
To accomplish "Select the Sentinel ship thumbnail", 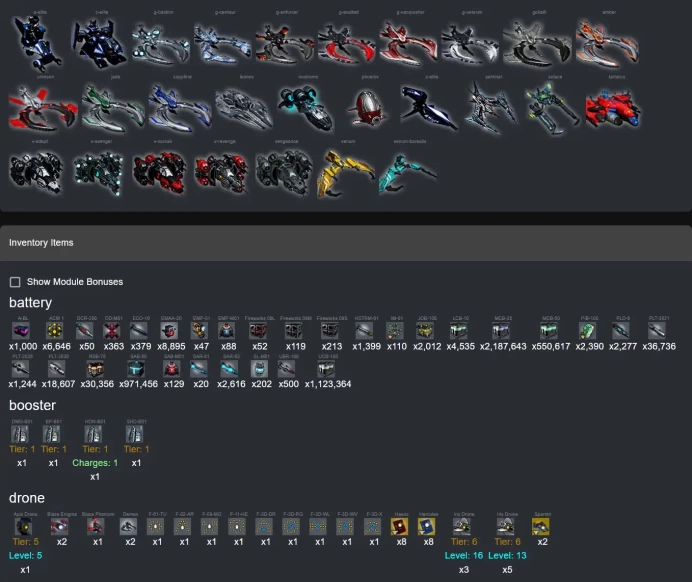I will pyautogui.click(x=491, y=108).
